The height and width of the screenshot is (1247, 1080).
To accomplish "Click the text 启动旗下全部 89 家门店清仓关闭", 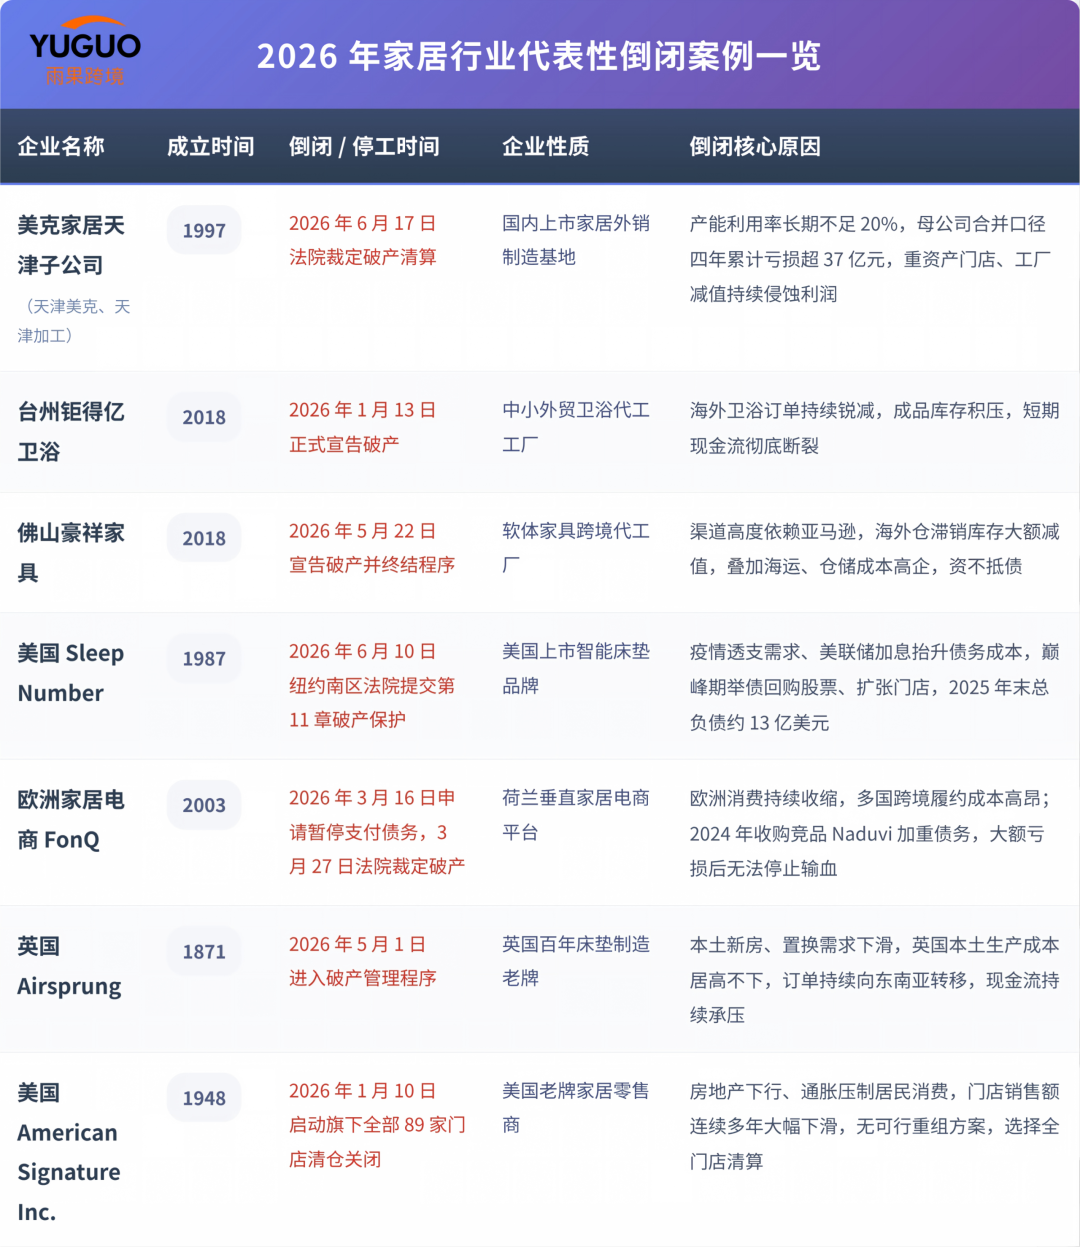I will (377, 1142).
